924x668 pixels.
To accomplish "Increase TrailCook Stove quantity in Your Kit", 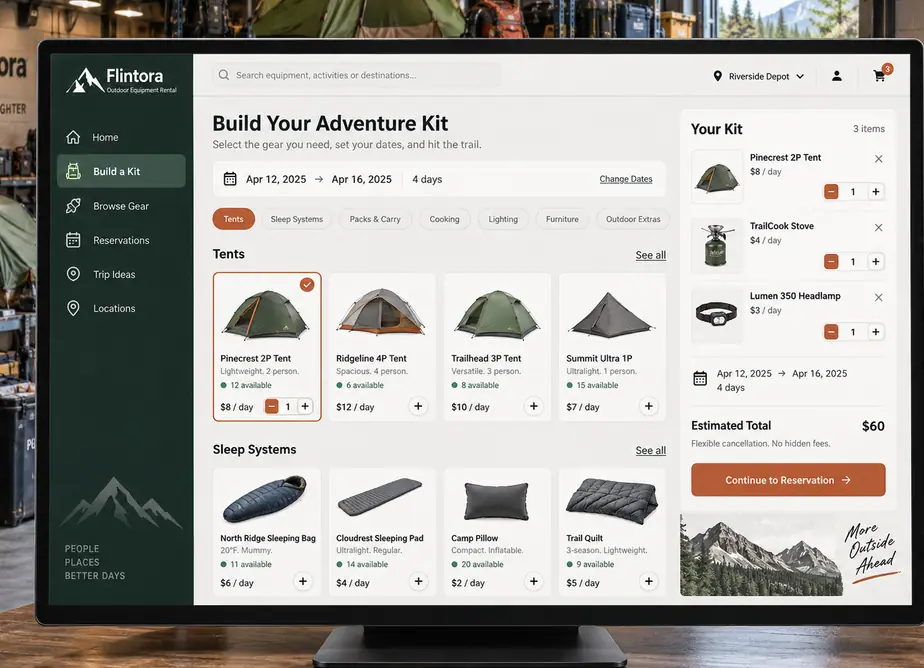I will (x=876, y=262).
